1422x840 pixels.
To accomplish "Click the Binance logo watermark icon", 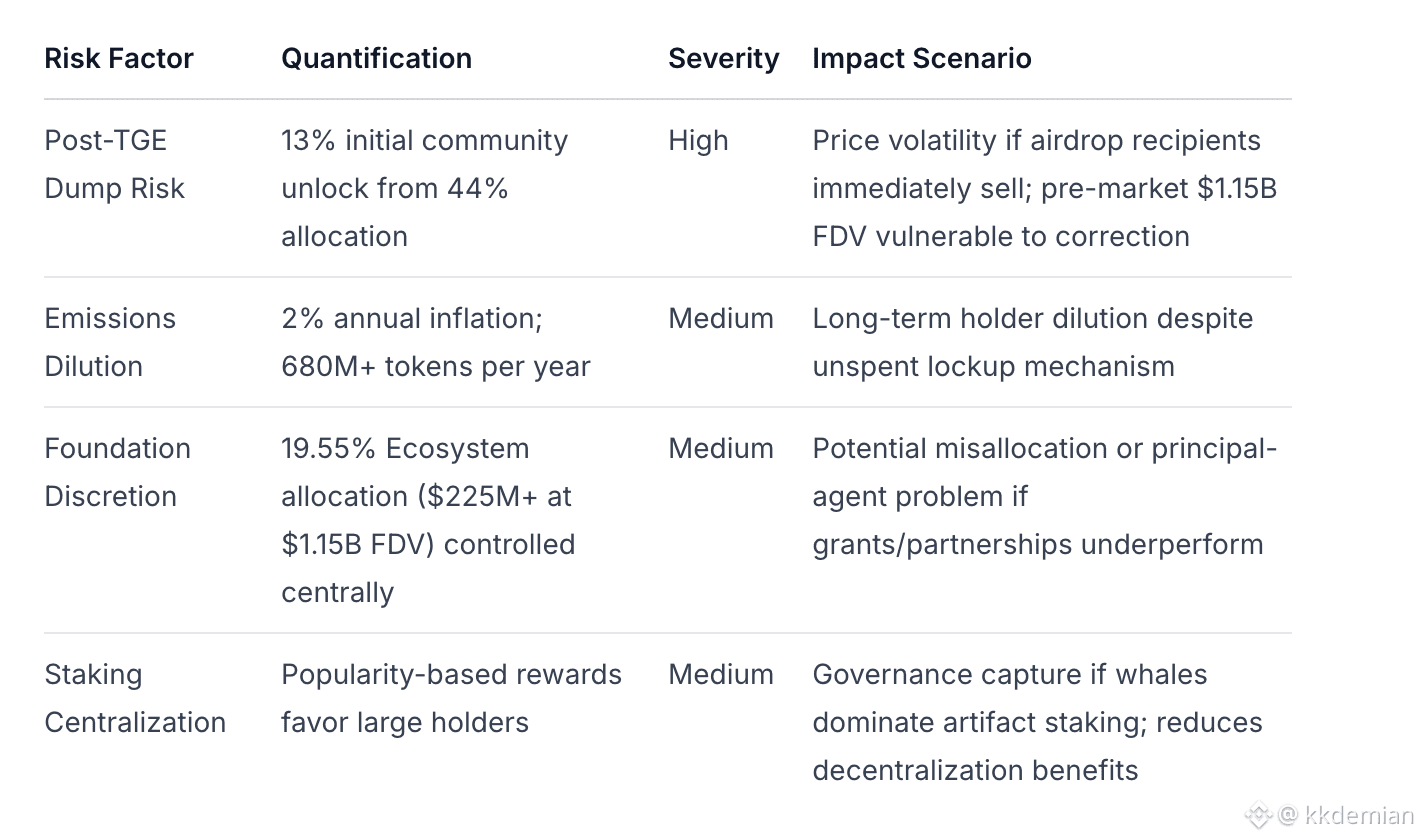I will coord(1257,815).
